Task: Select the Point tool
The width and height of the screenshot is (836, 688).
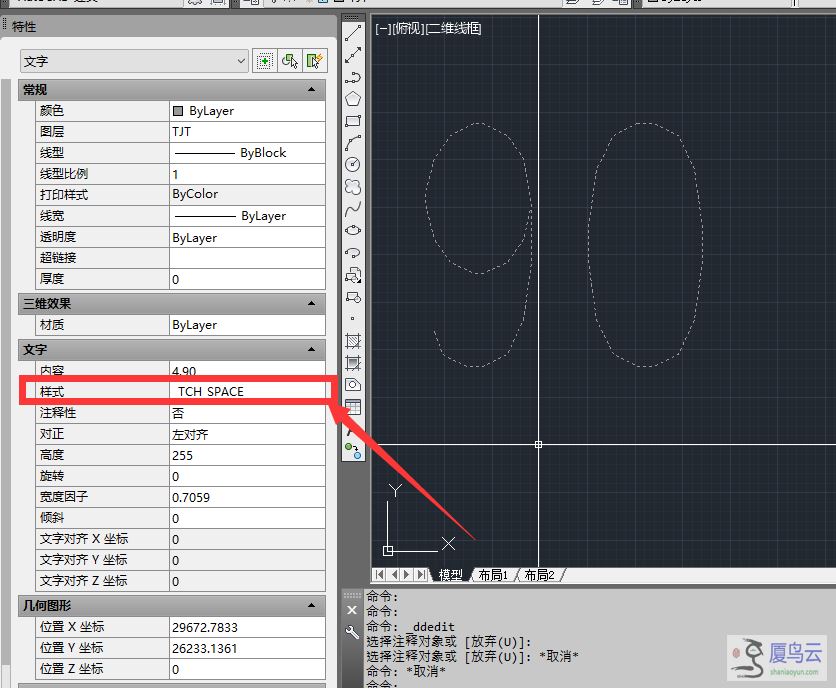Action: (352, 318)
